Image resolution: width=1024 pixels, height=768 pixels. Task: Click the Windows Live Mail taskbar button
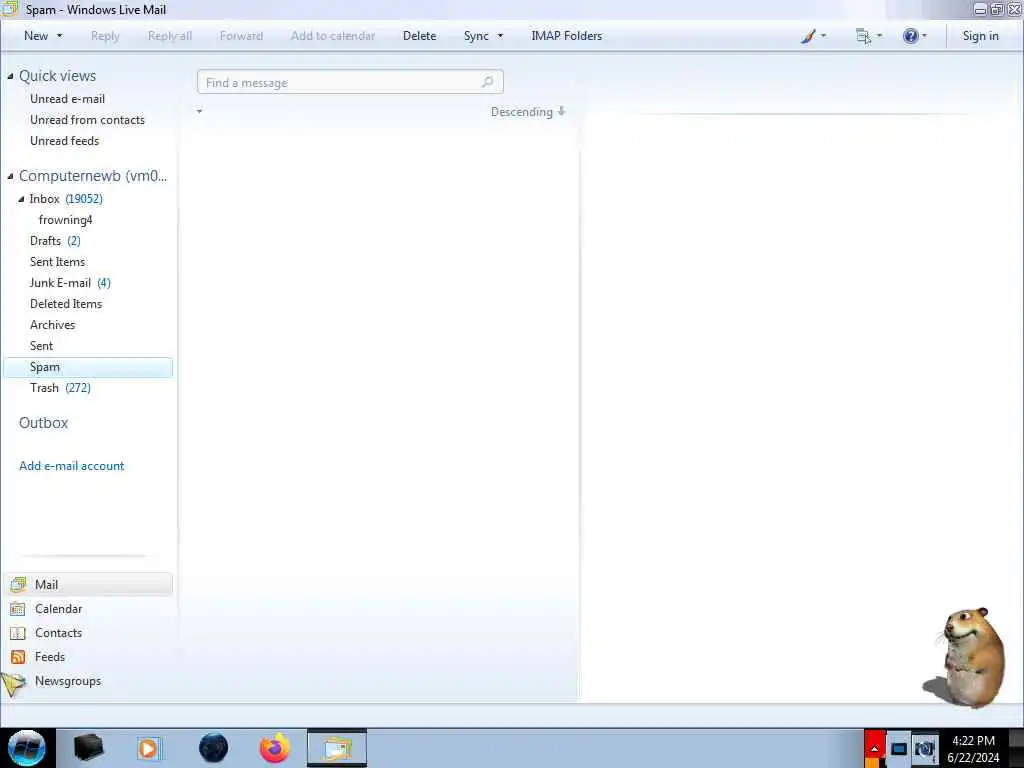[337, 748]
